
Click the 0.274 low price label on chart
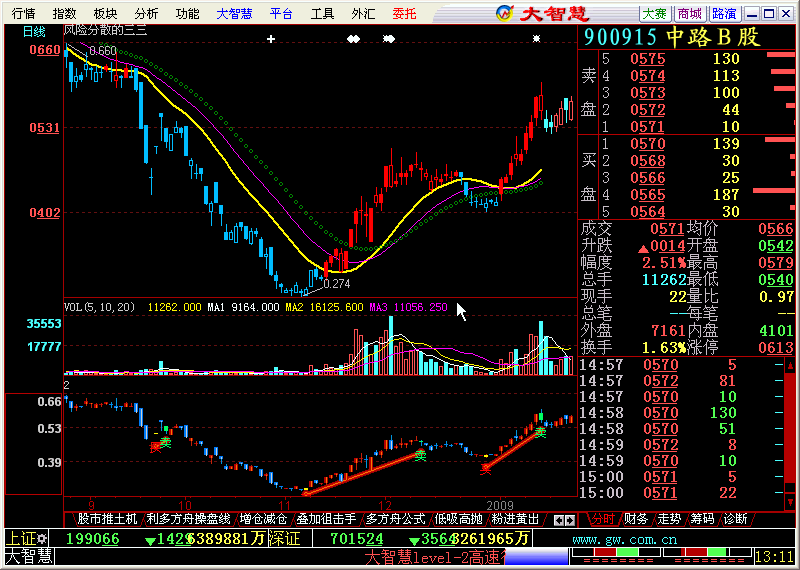pyautogui.click(x=337, y=284)
